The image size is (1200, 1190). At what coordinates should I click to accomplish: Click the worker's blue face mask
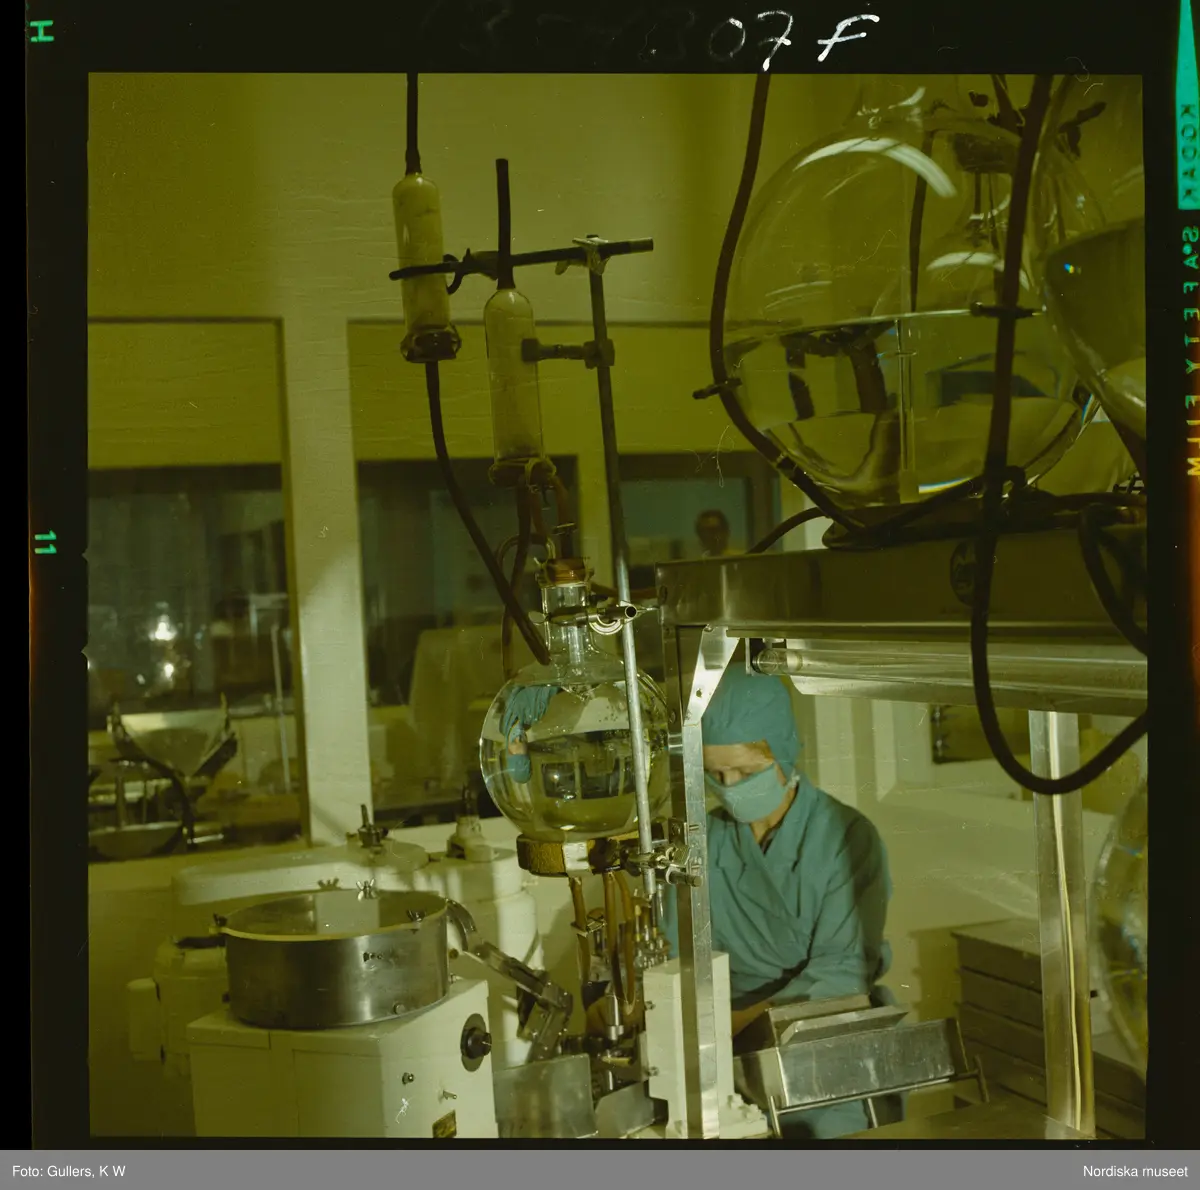(753, 794)
